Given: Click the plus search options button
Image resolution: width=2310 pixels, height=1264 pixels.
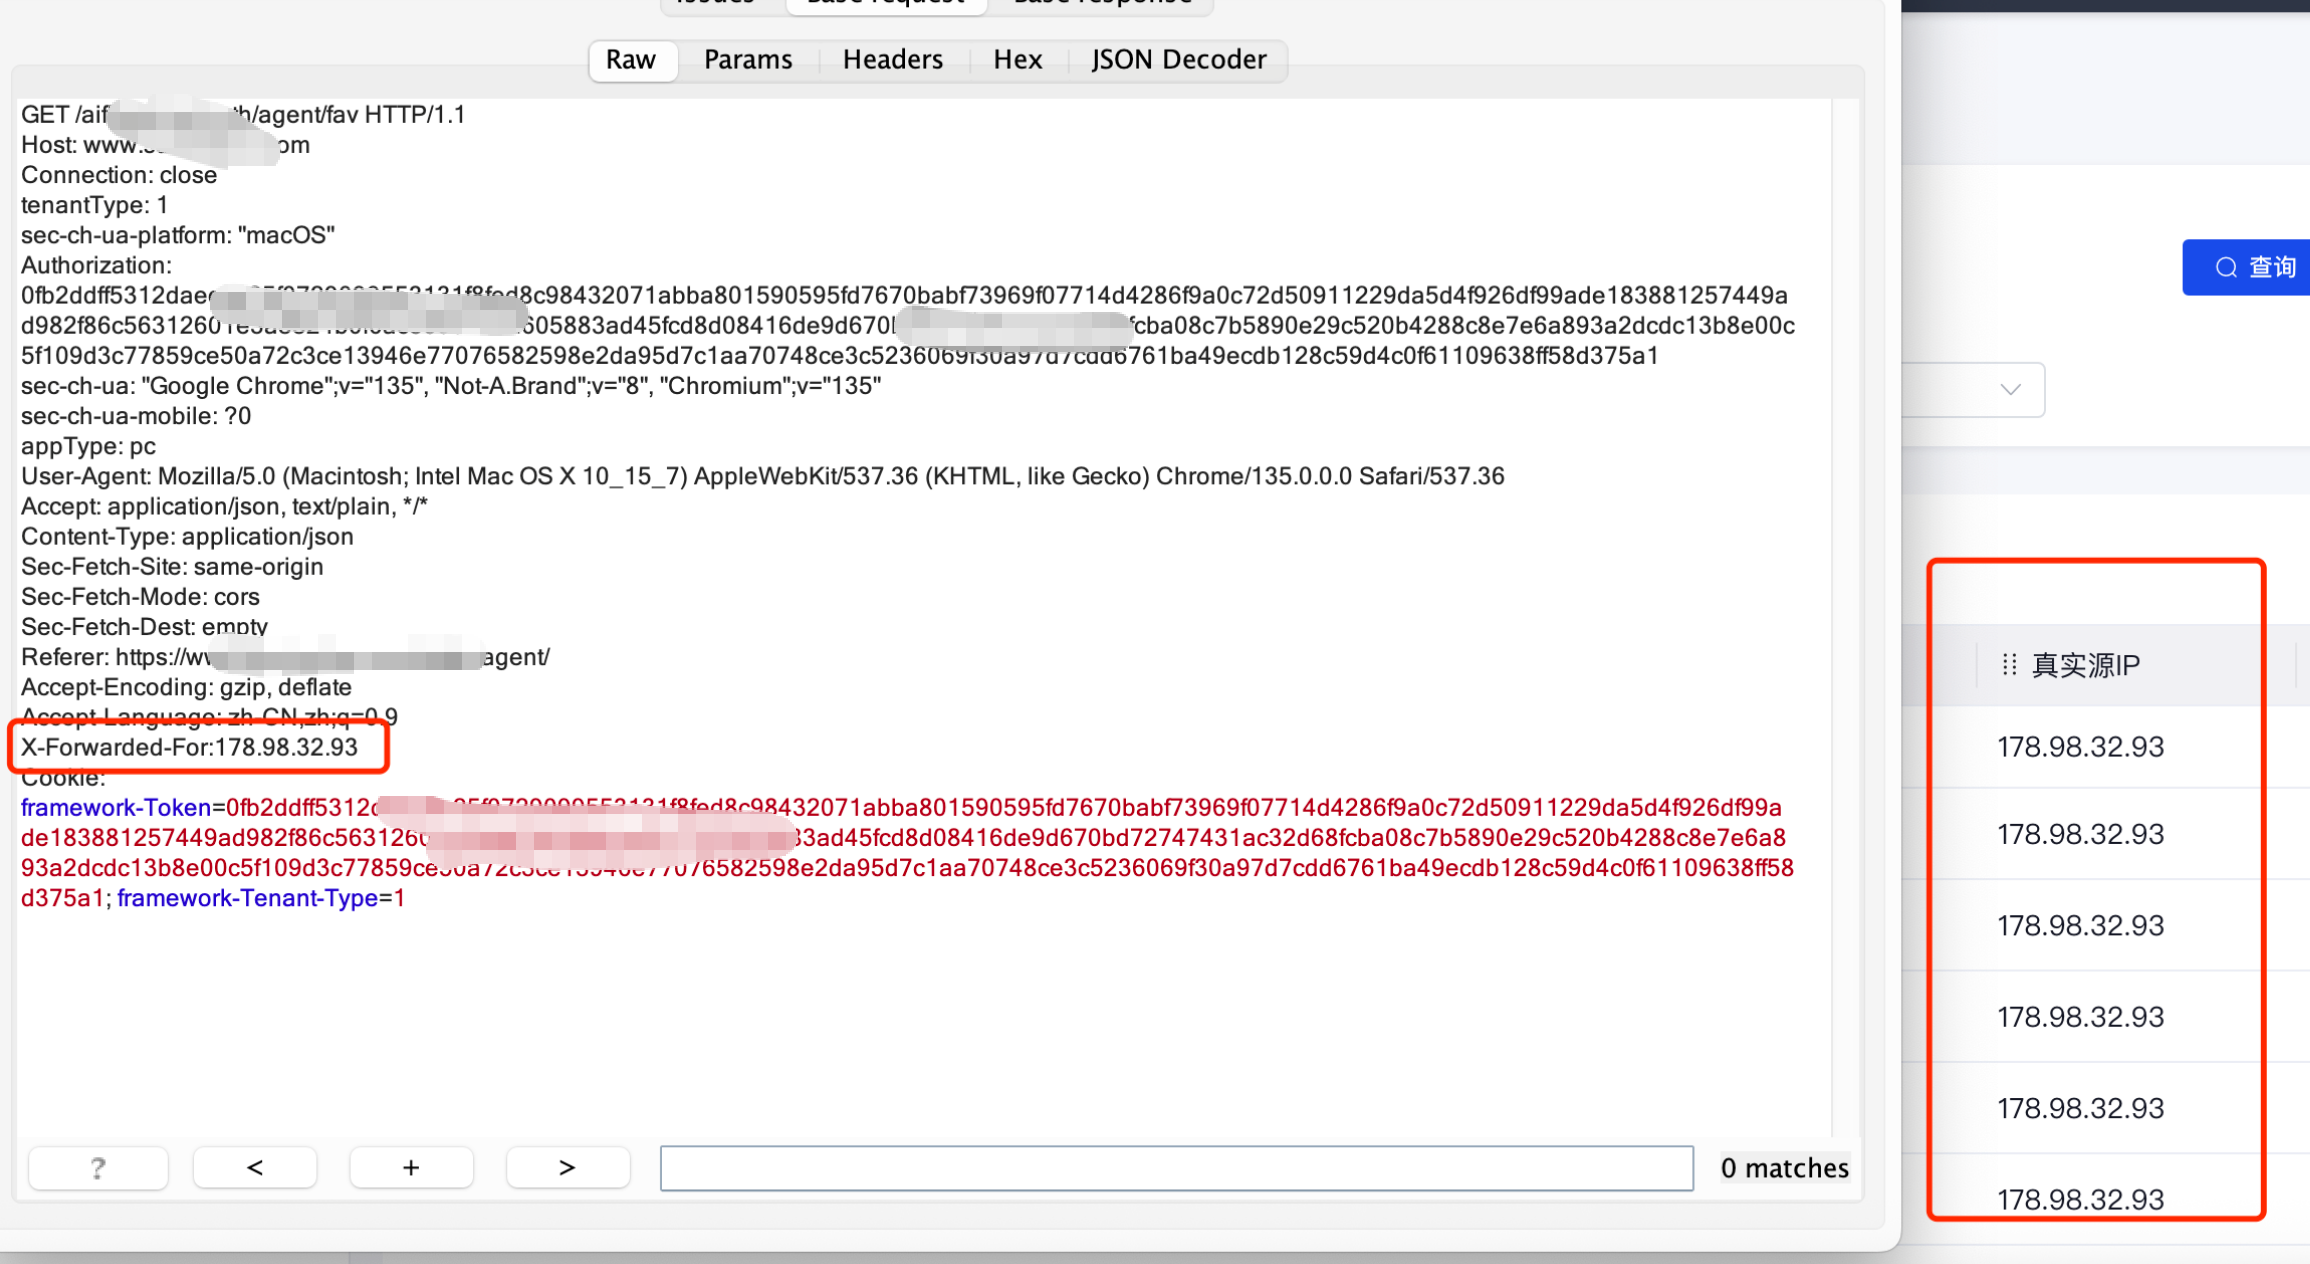Looking at the screenshot, I should 411,1167.
